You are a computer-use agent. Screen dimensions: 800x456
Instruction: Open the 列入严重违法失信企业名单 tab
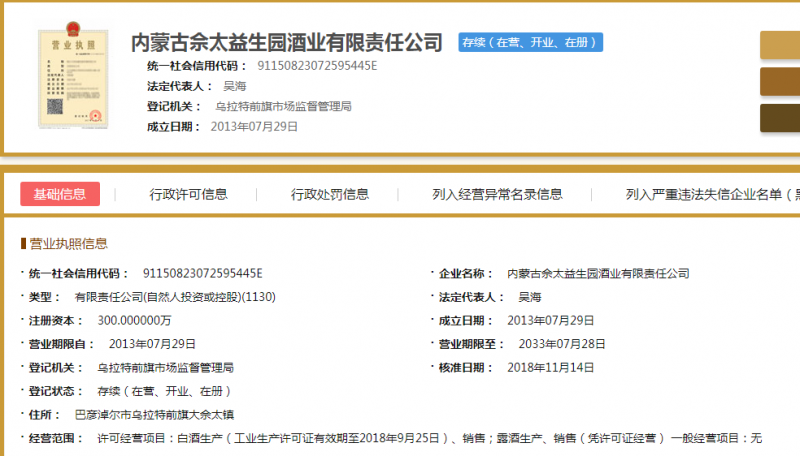tap(713, 194)
